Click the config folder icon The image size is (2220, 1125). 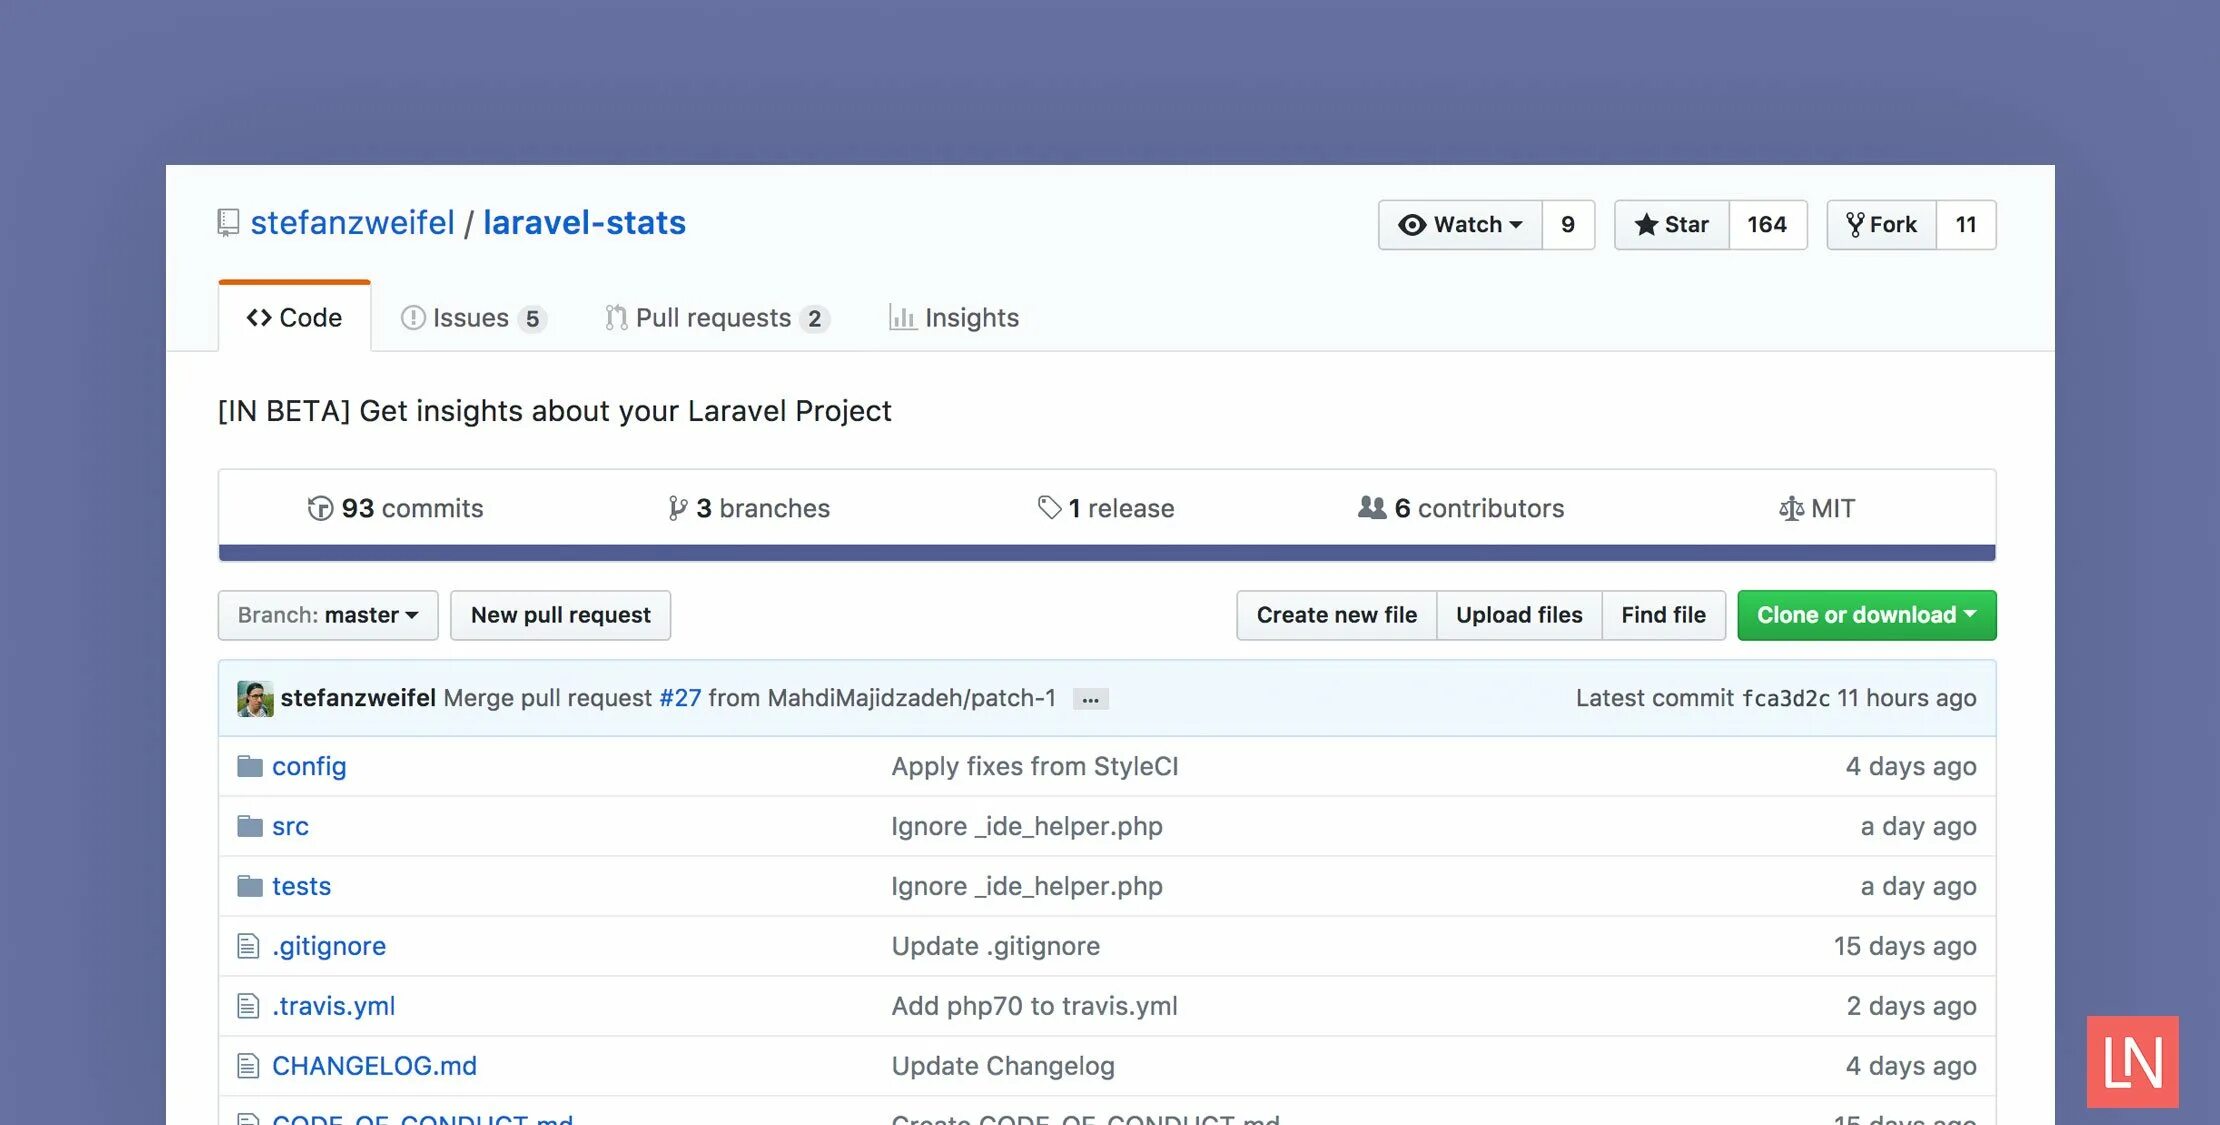[249, 766]
